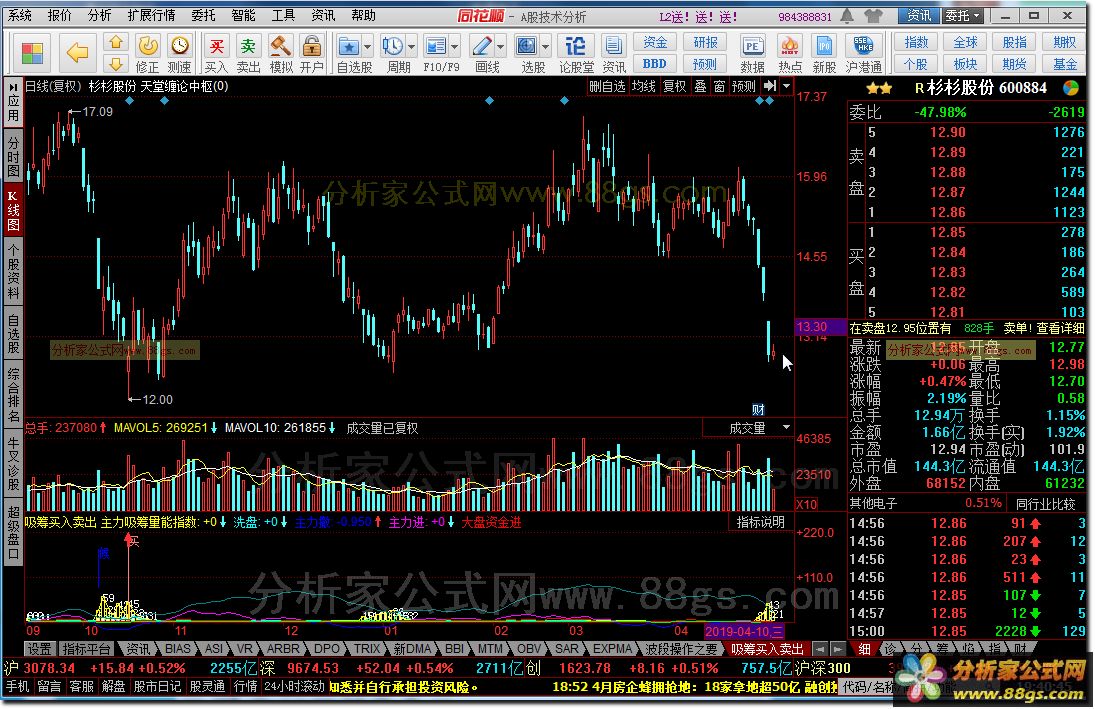Expand the 周期 dropdown arrow
Image resolution: width=1095 pixels, height=709 pixels.
[411, 47]
